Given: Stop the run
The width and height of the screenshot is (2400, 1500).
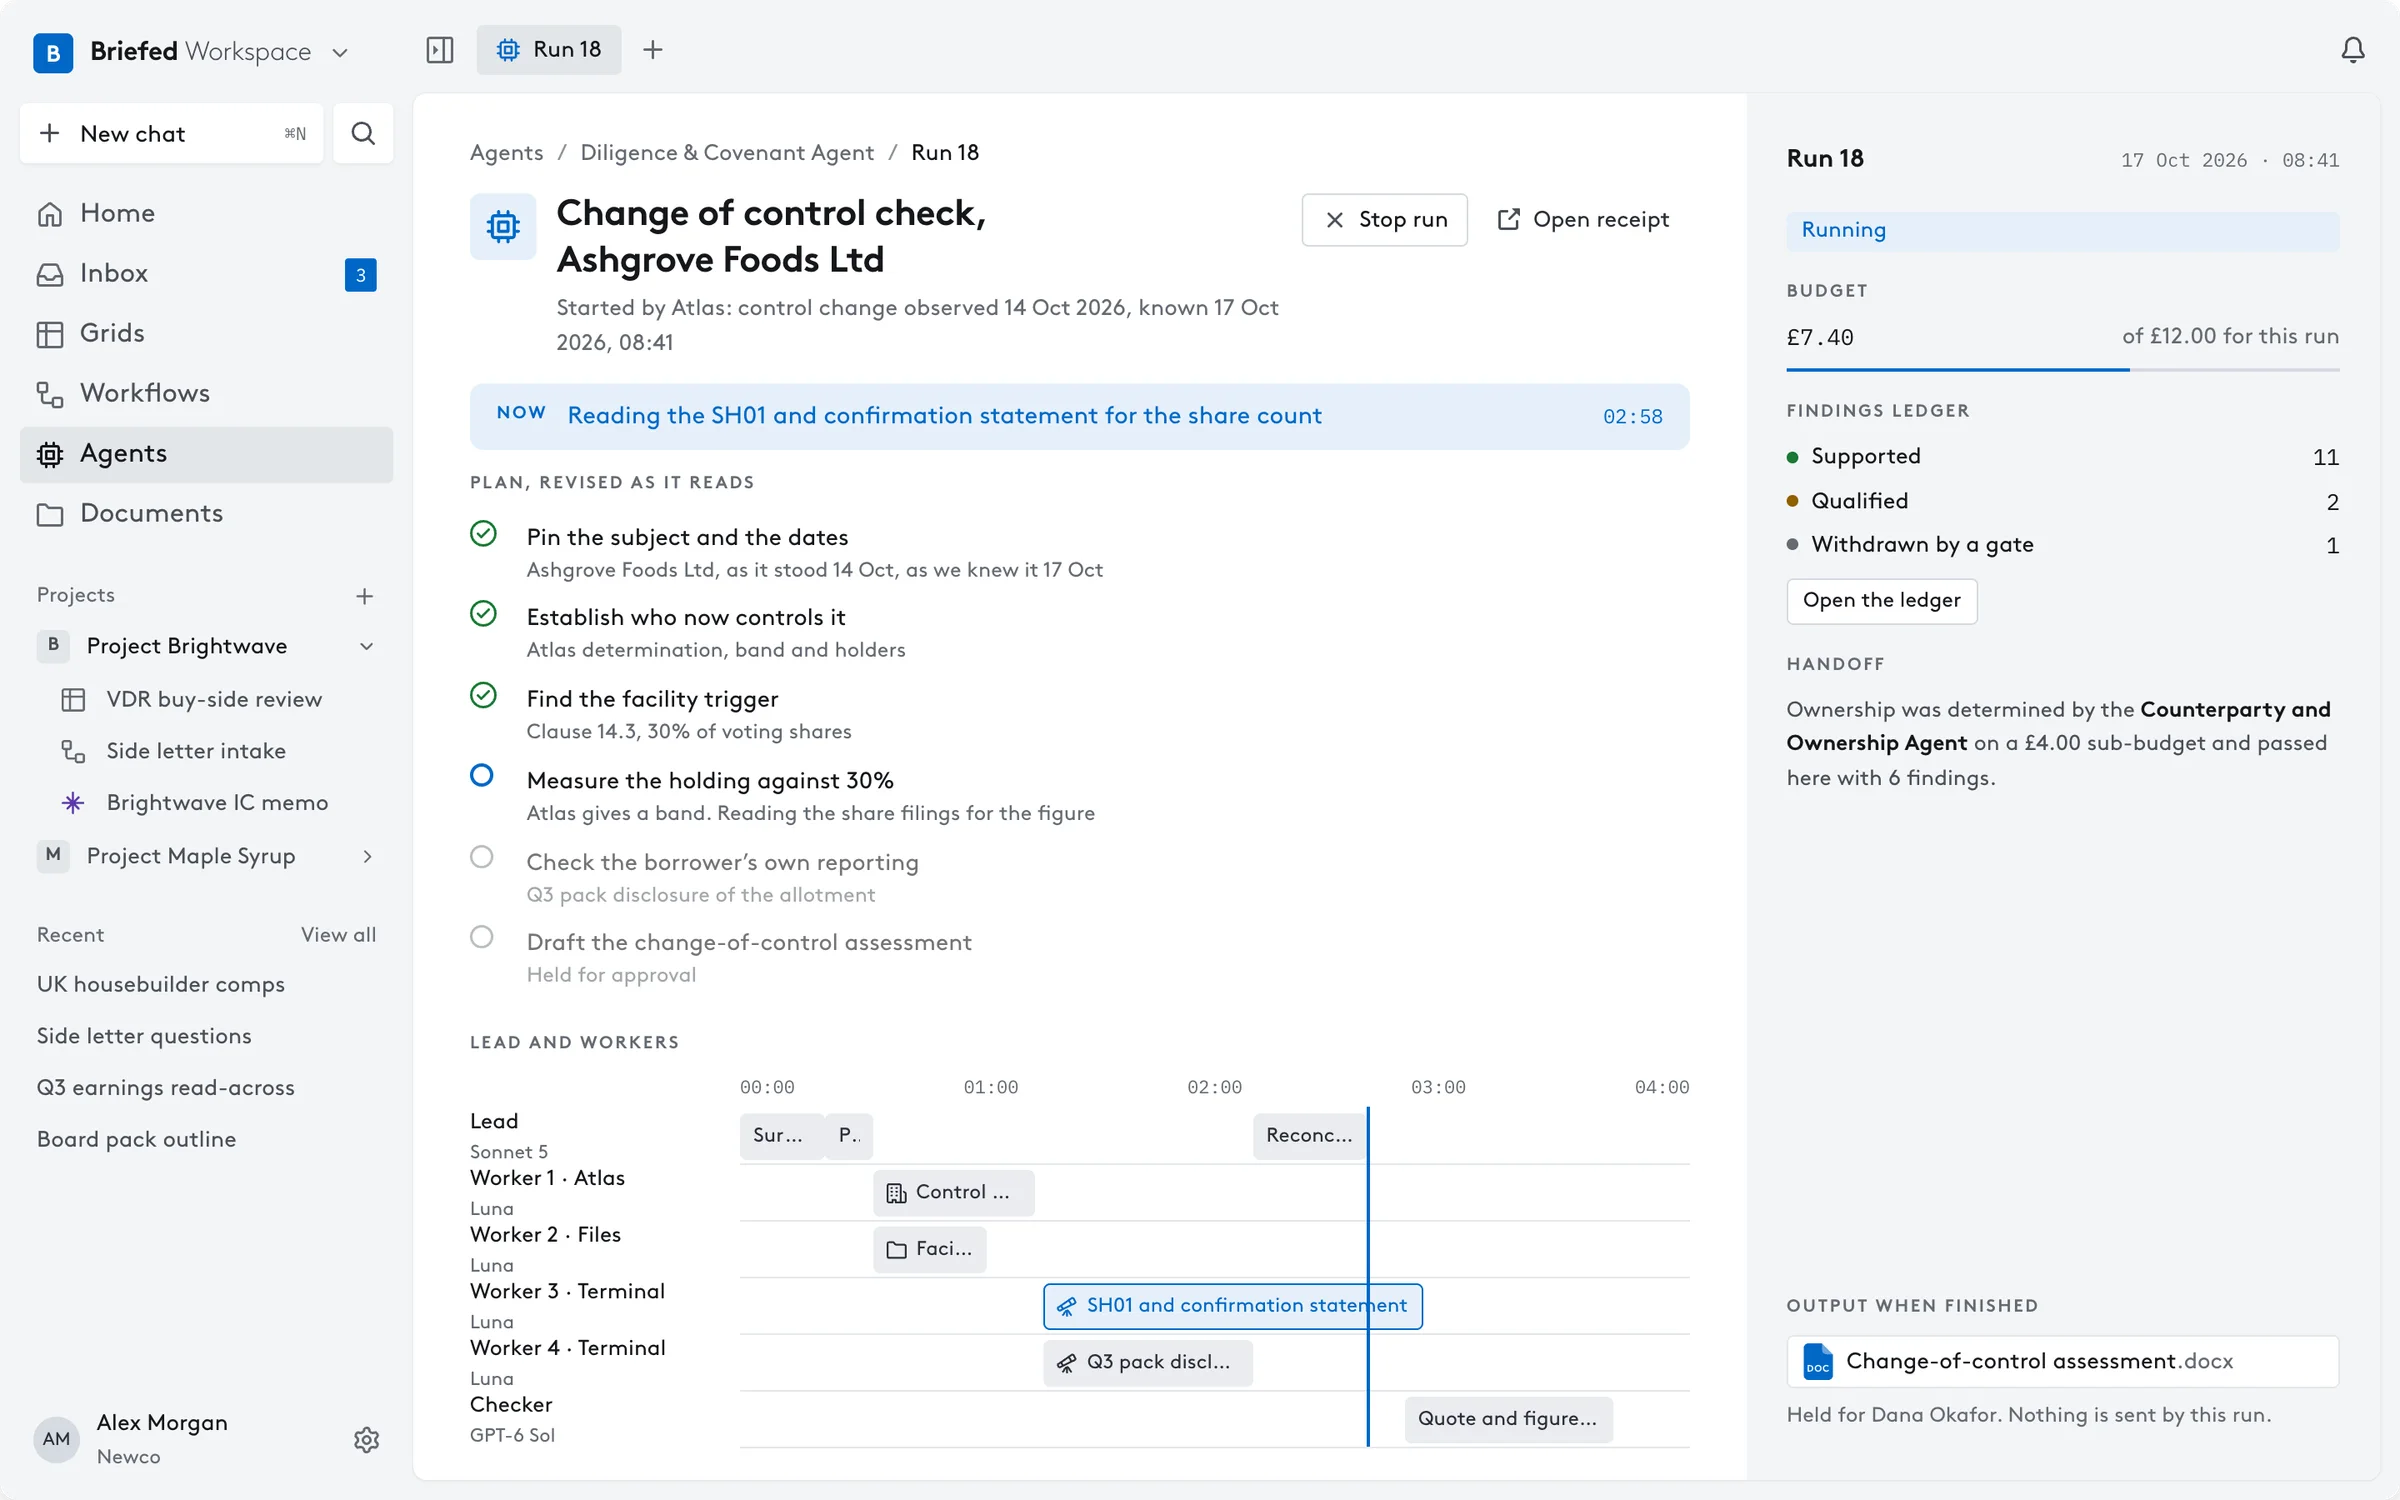Looking at the screenshot, I should pyautogui.click(x=1384, y=220).
